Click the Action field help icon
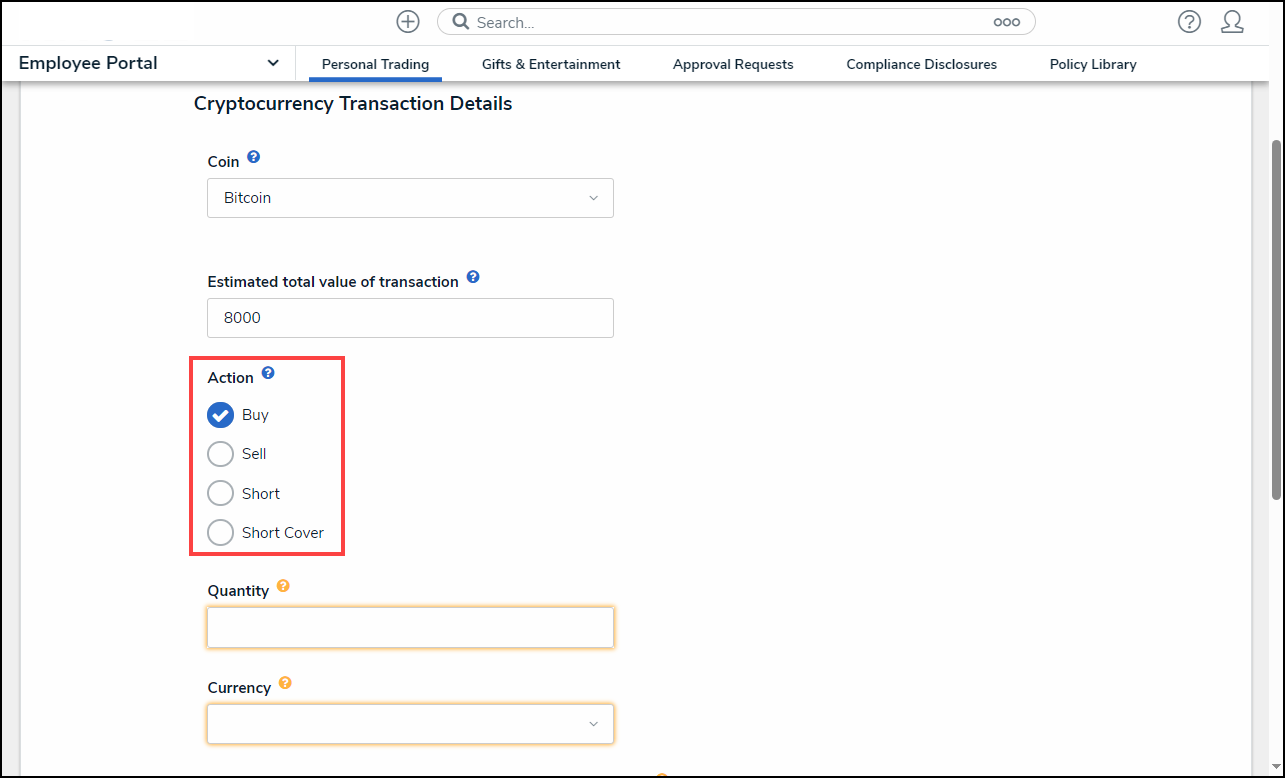Screen dimensions: 1285x778 tap(268, 374)
